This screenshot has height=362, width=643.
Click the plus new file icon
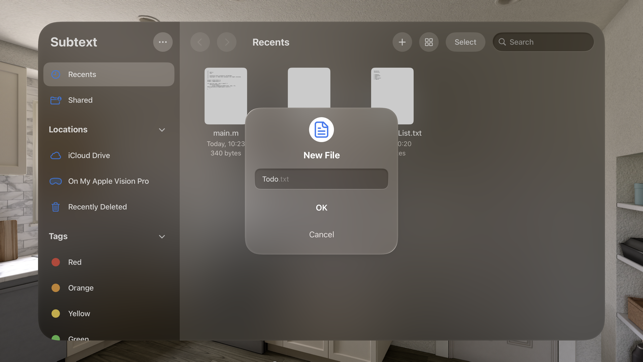pyautogui.click(x=402, y=42)
